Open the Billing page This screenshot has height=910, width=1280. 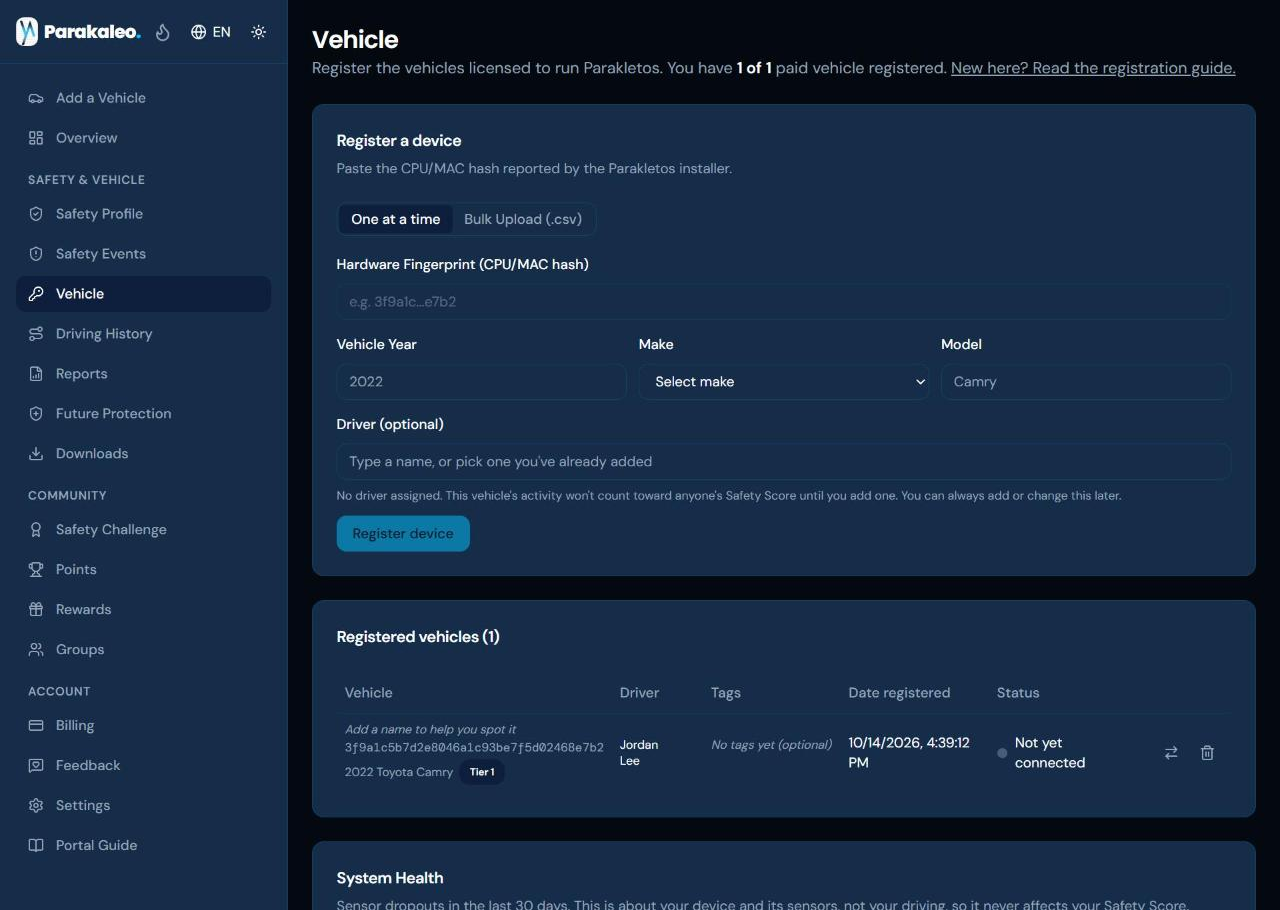pyautogui.click(x=143, y=726)
